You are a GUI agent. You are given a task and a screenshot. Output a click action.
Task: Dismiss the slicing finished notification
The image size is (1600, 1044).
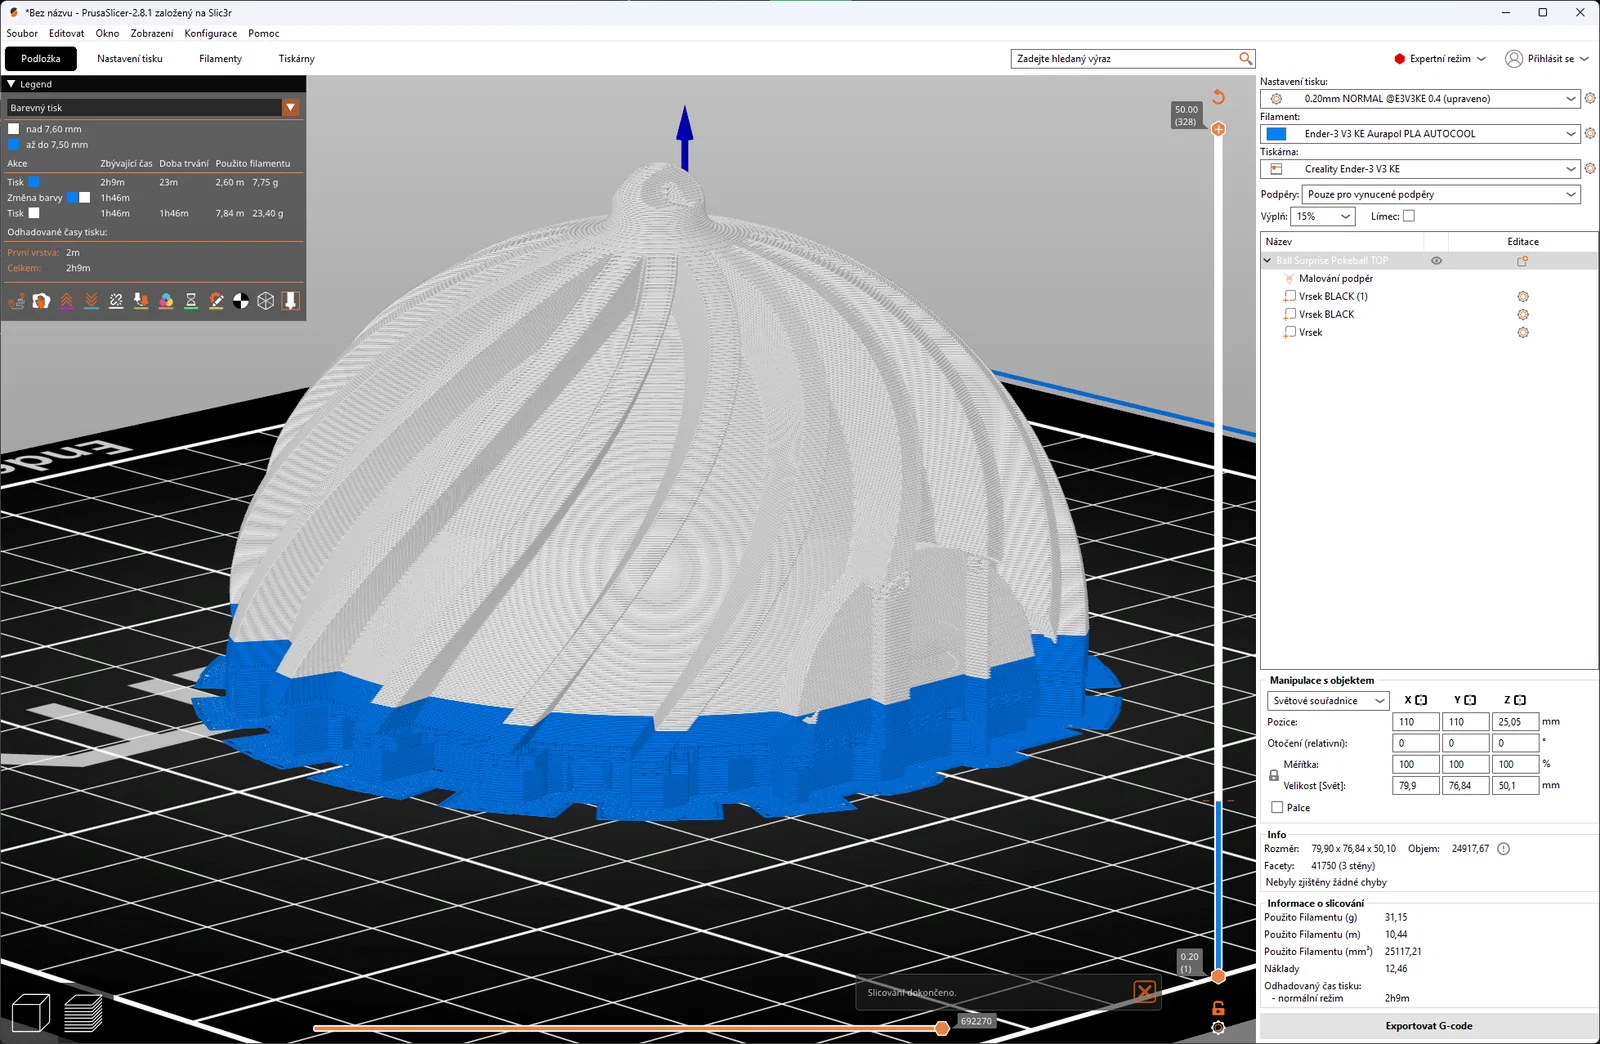click(1145, 991)
